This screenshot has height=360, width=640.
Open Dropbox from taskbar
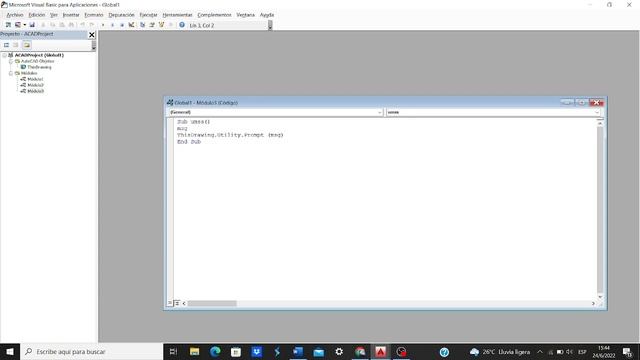click(257, 351)
